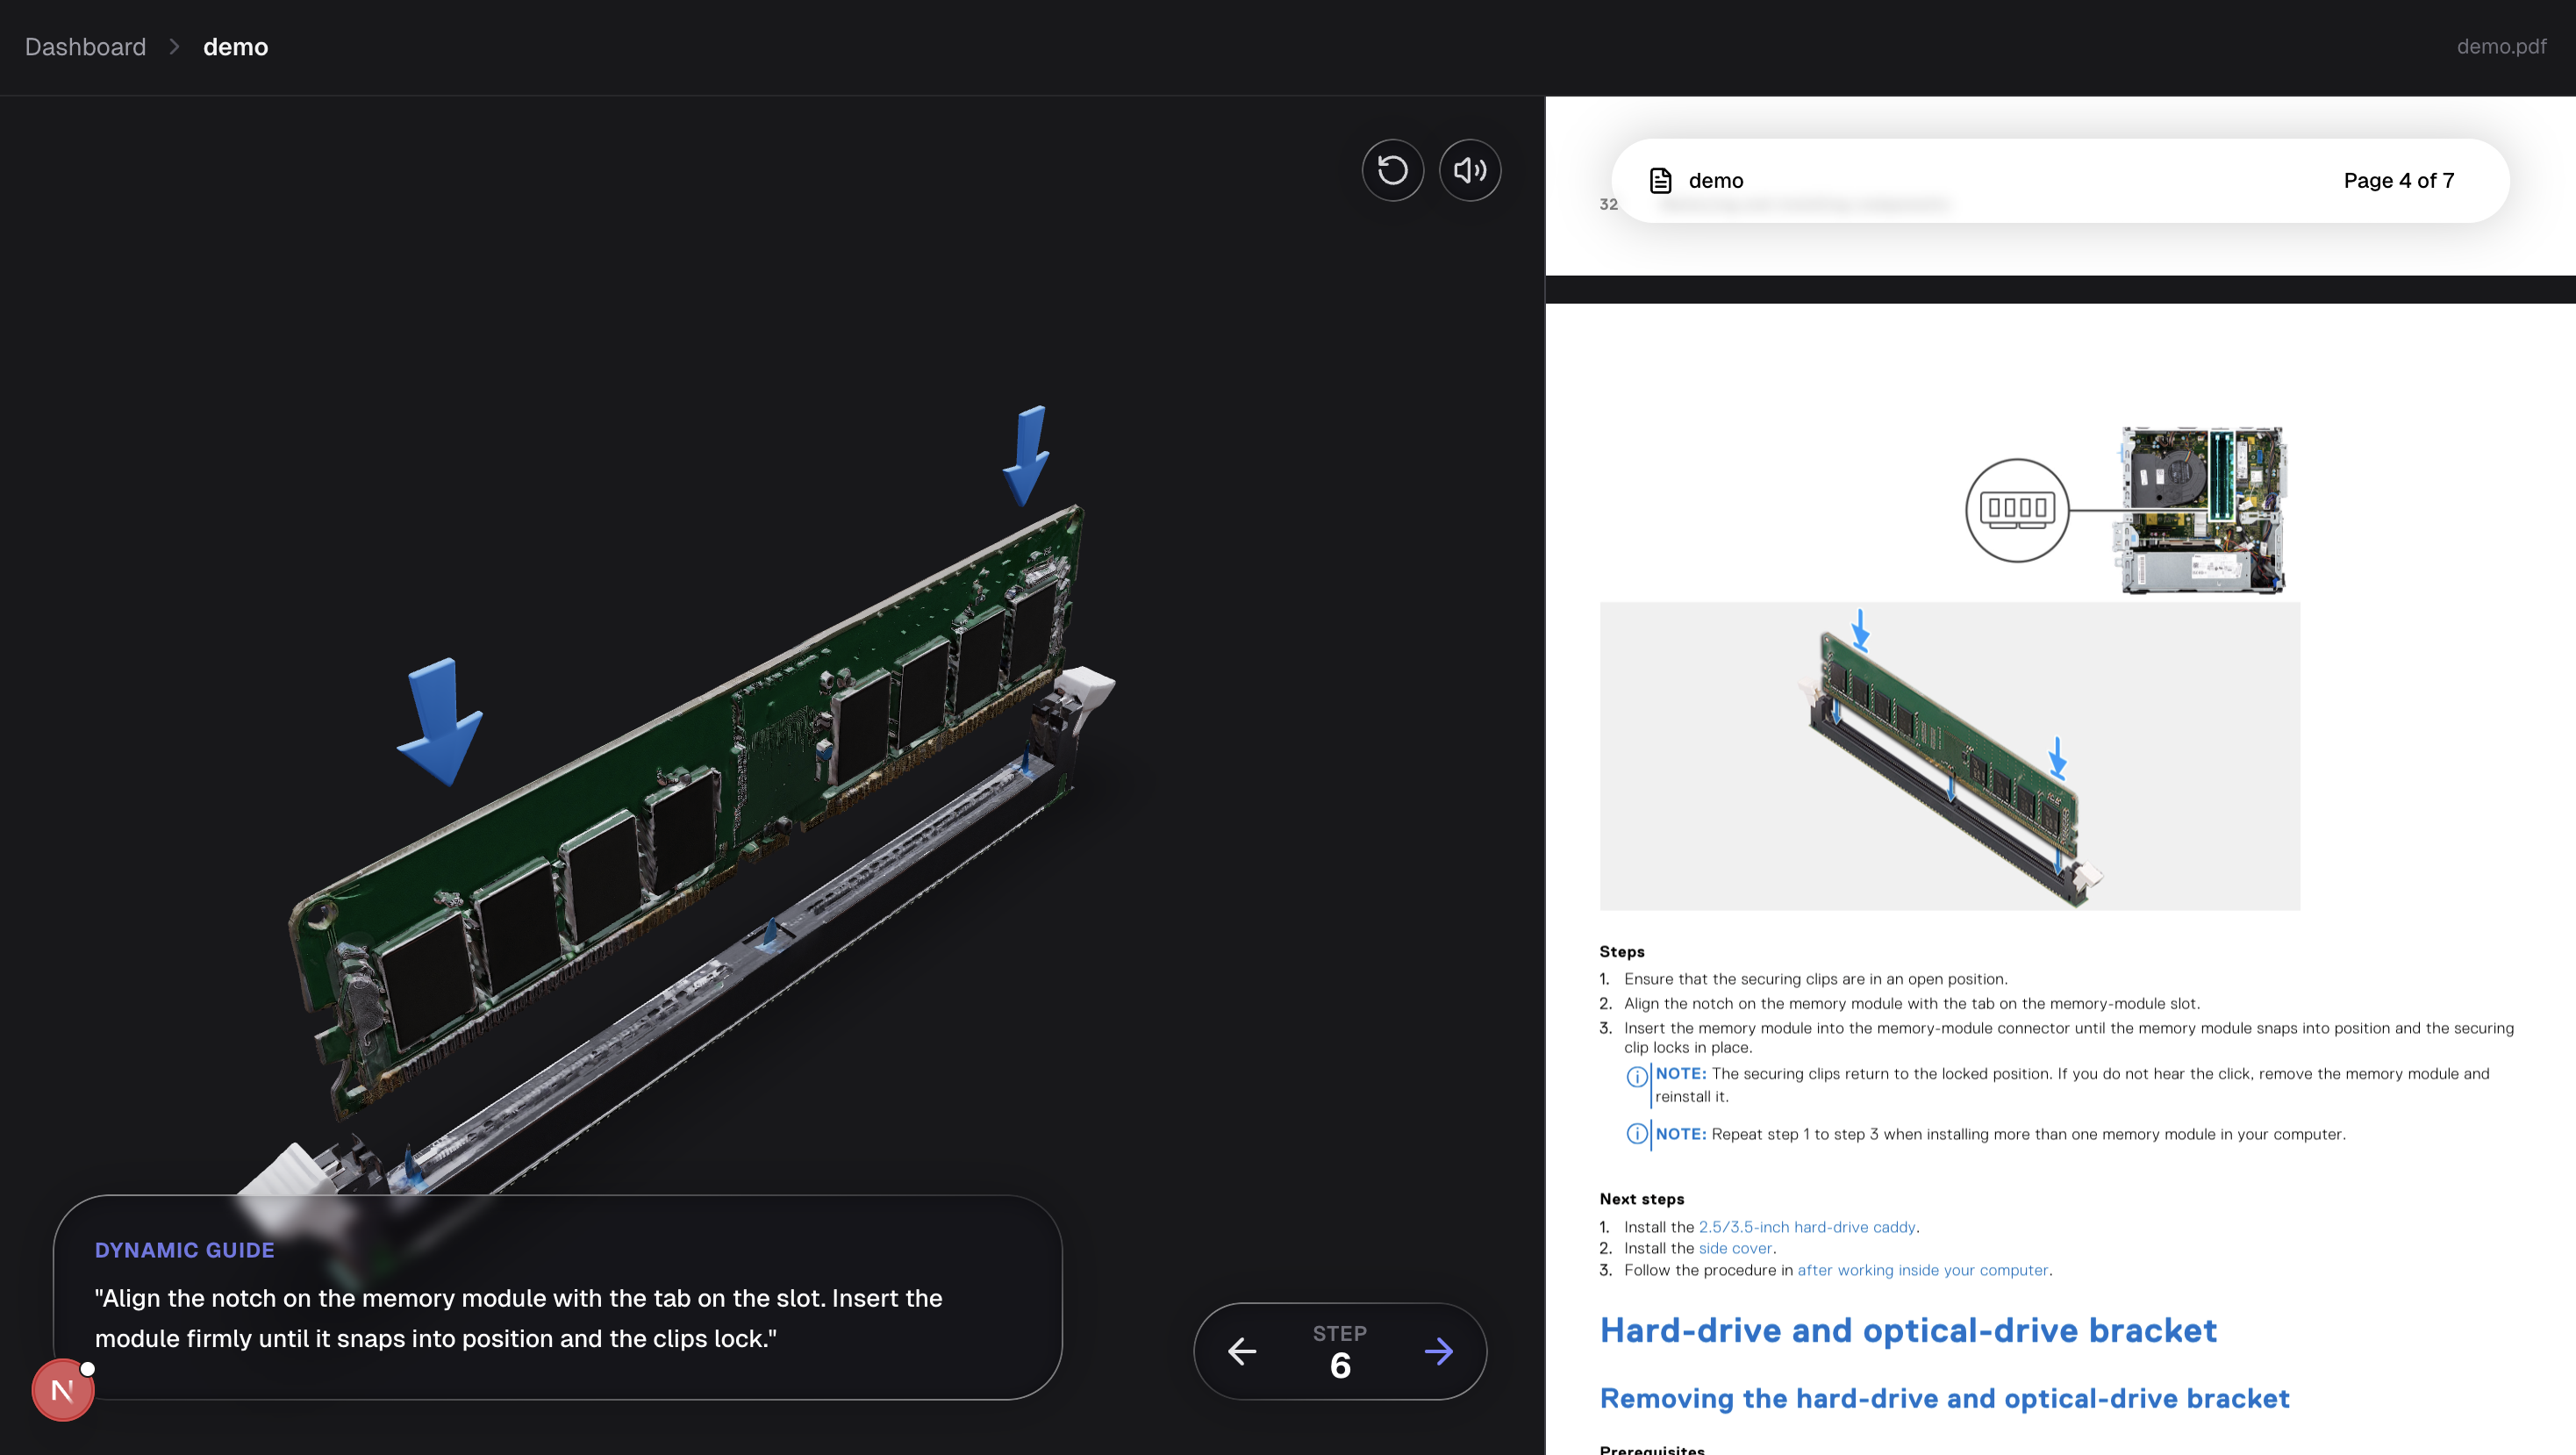
Task: Click the reset/replay animation icon
Action: tap(1392, 170)
